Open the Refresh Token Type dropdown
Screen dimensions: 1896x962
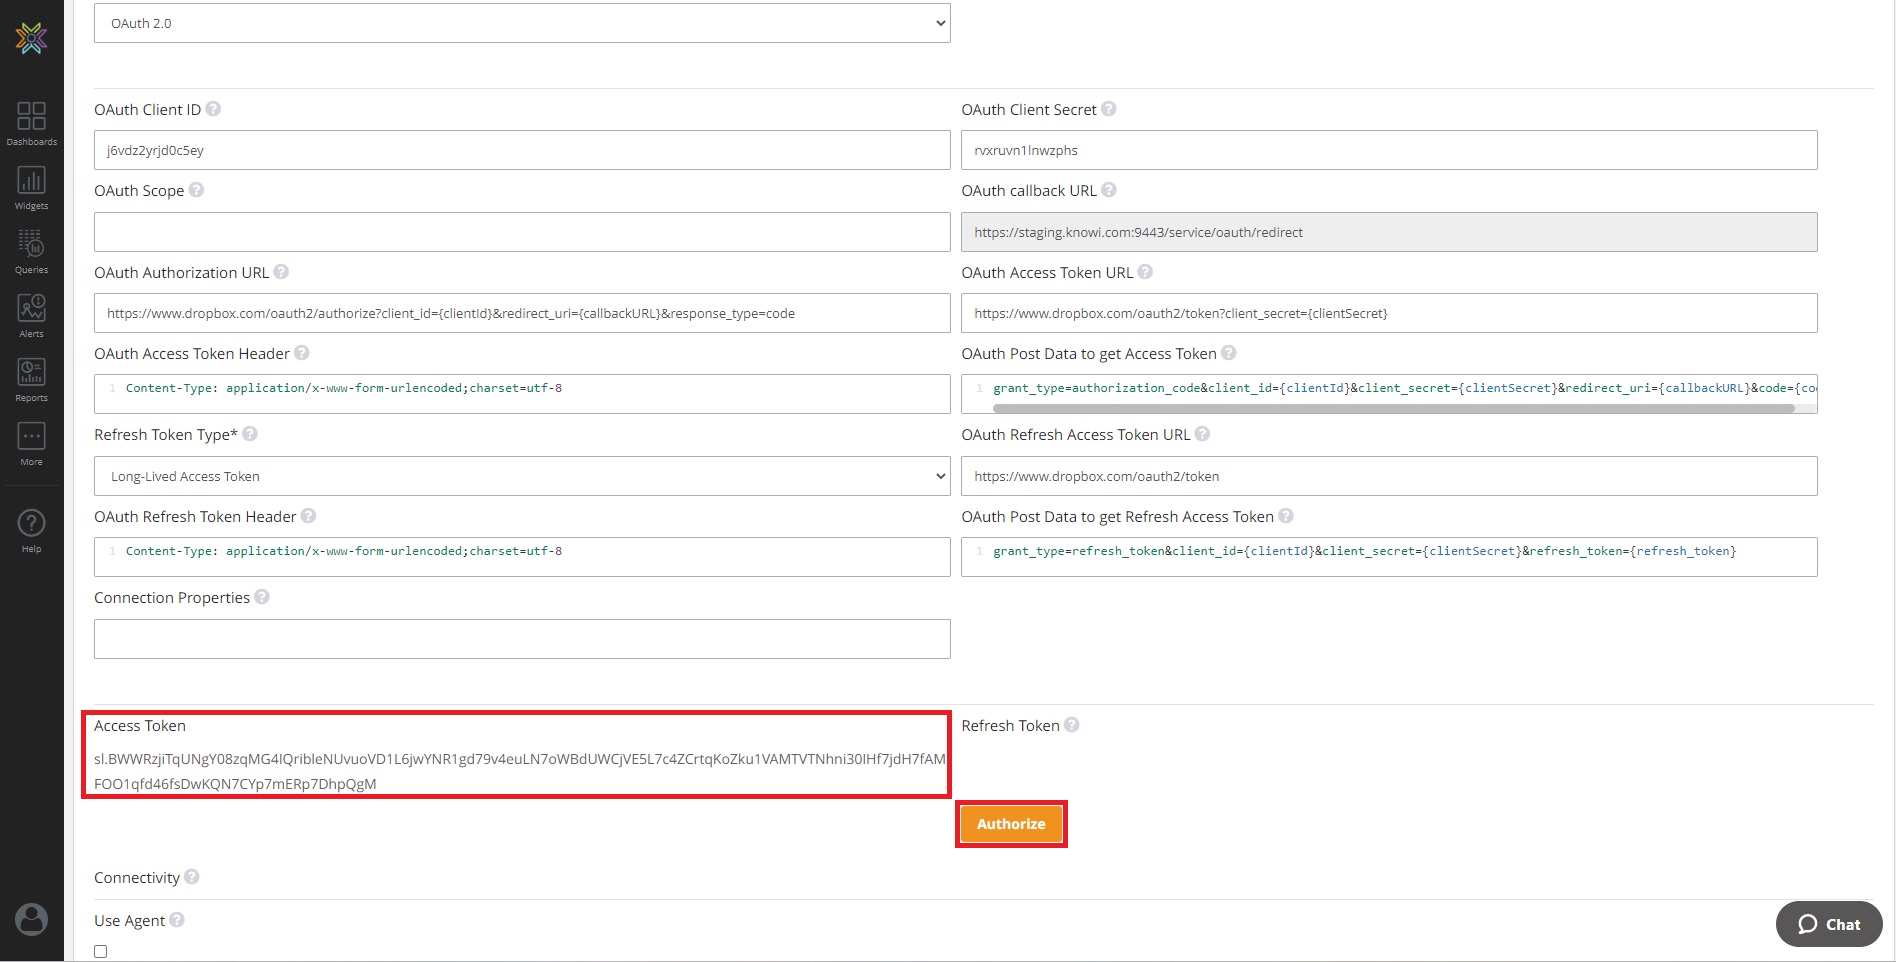pyautogui.click(x=521, y=476)
